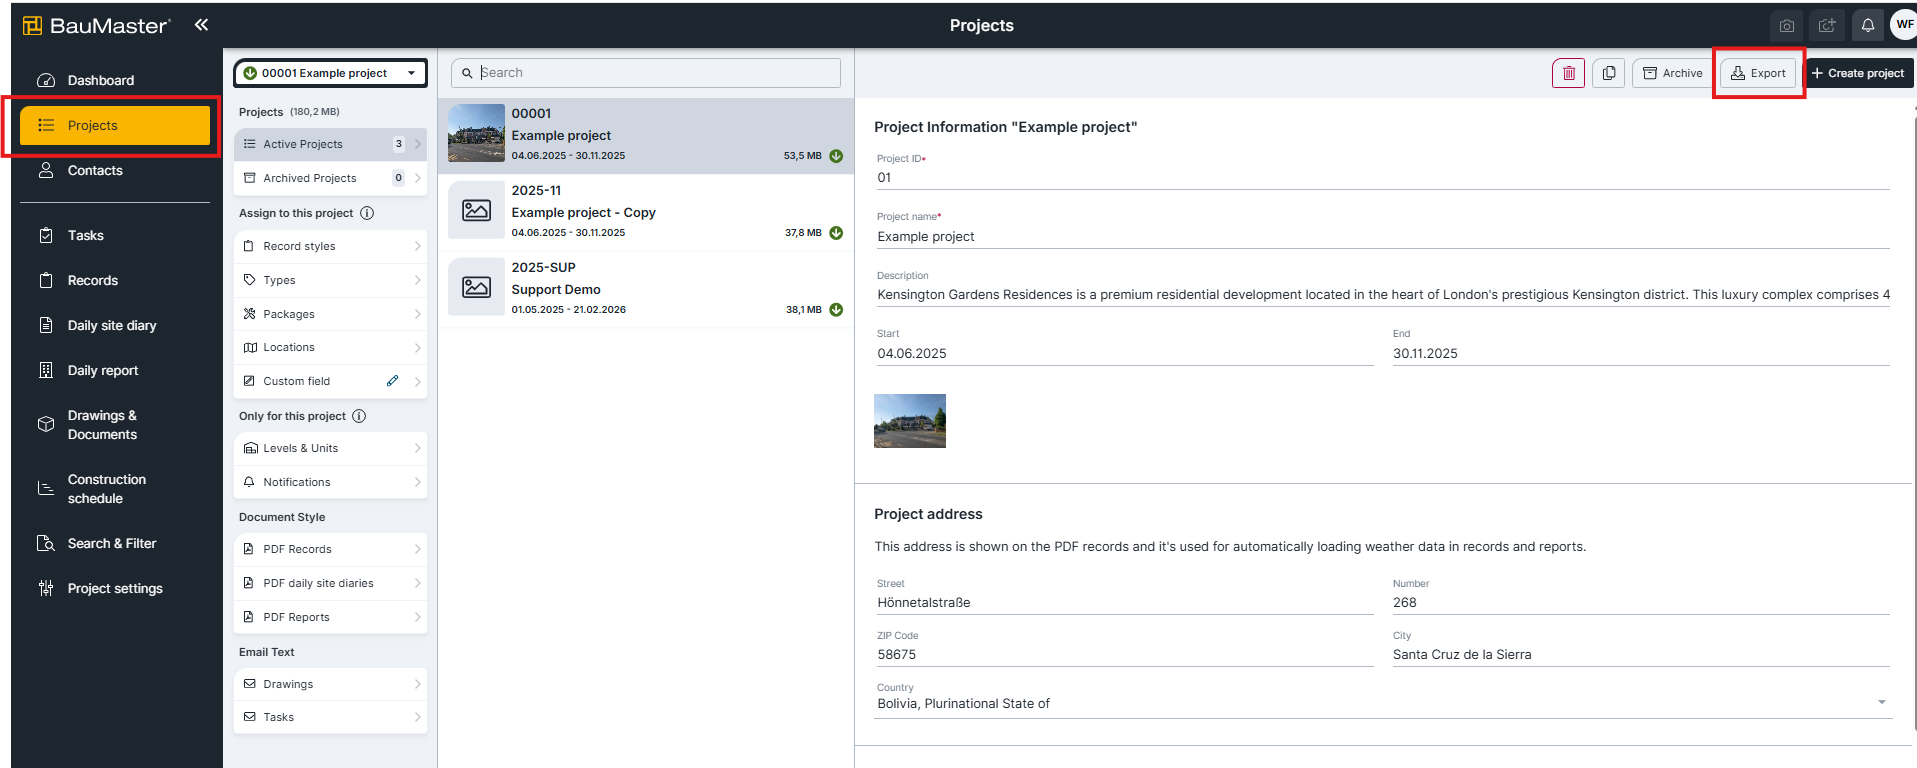Click the Export button
1917x768 pixels.
pyautogui.click(x=1758, y=73)
